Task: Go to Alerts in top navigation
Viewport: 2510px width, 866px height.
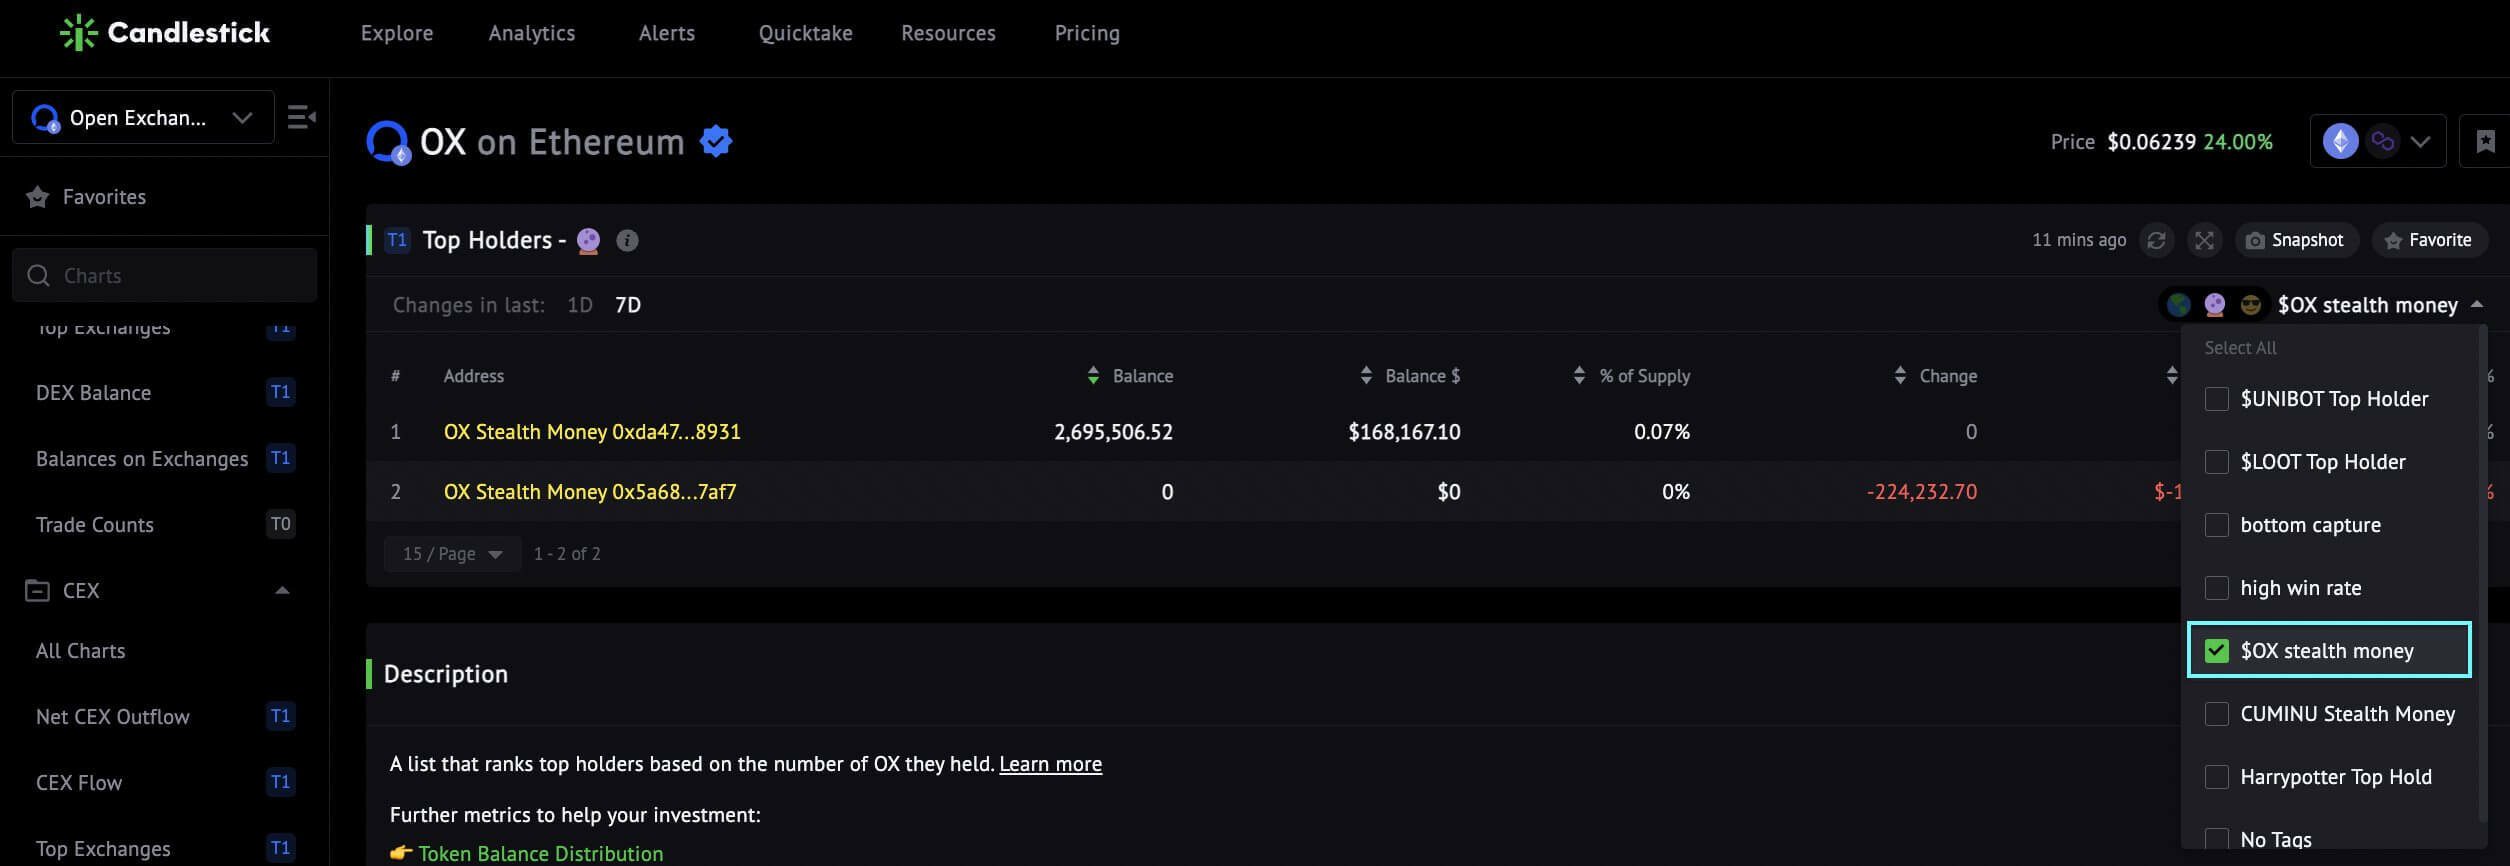Action: [x=667, y=33]
